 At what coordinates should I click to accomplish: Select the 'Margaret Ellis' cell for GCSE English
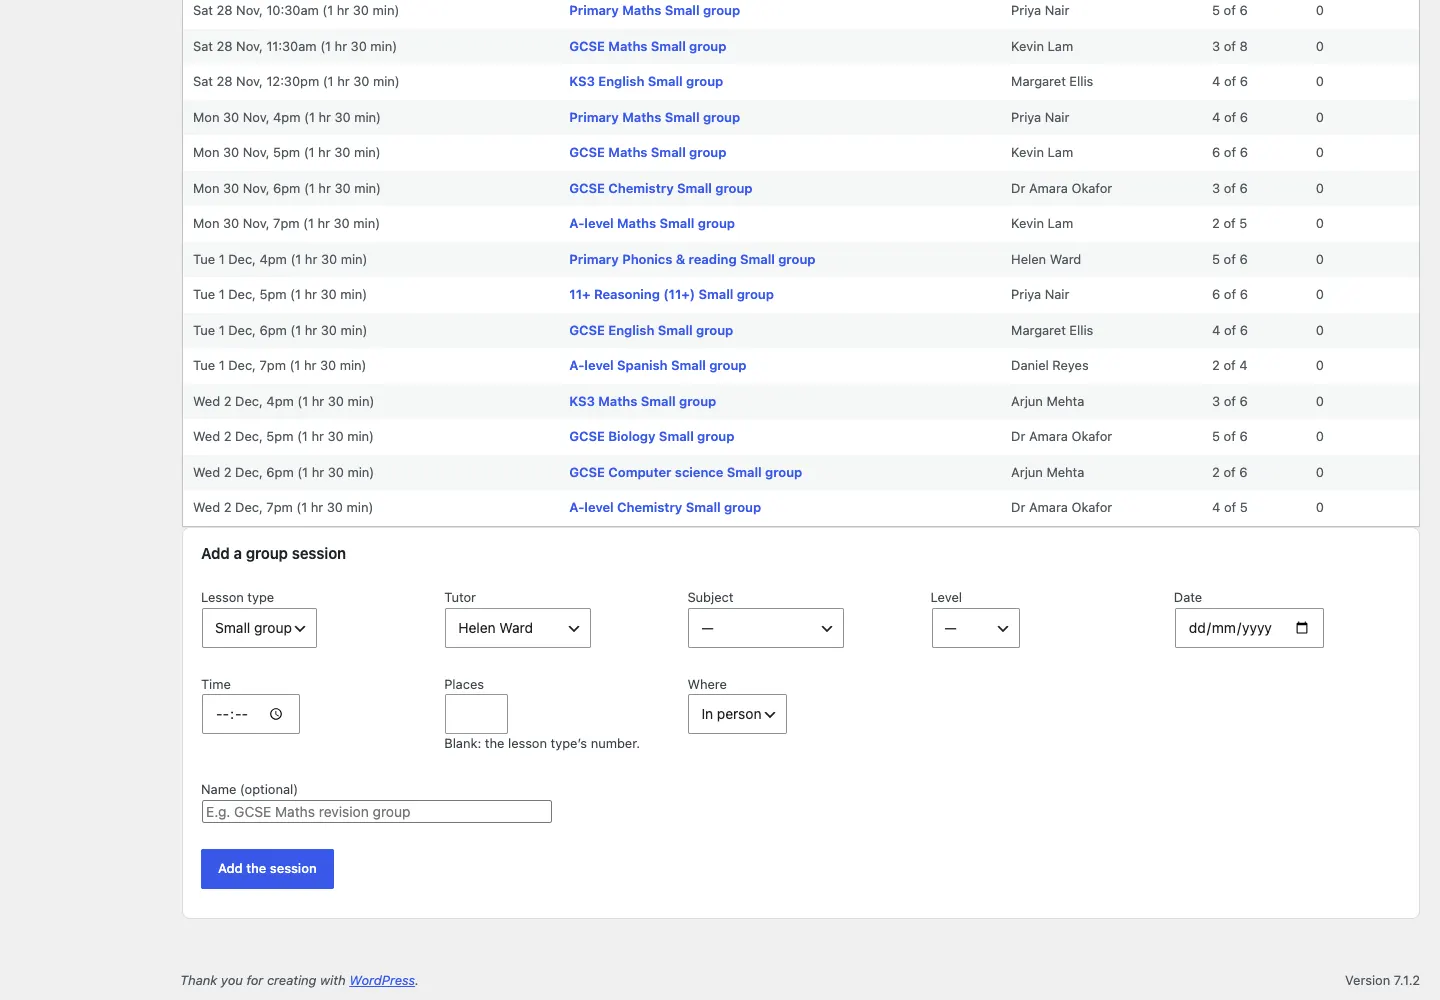click(x=1052, y=331)
